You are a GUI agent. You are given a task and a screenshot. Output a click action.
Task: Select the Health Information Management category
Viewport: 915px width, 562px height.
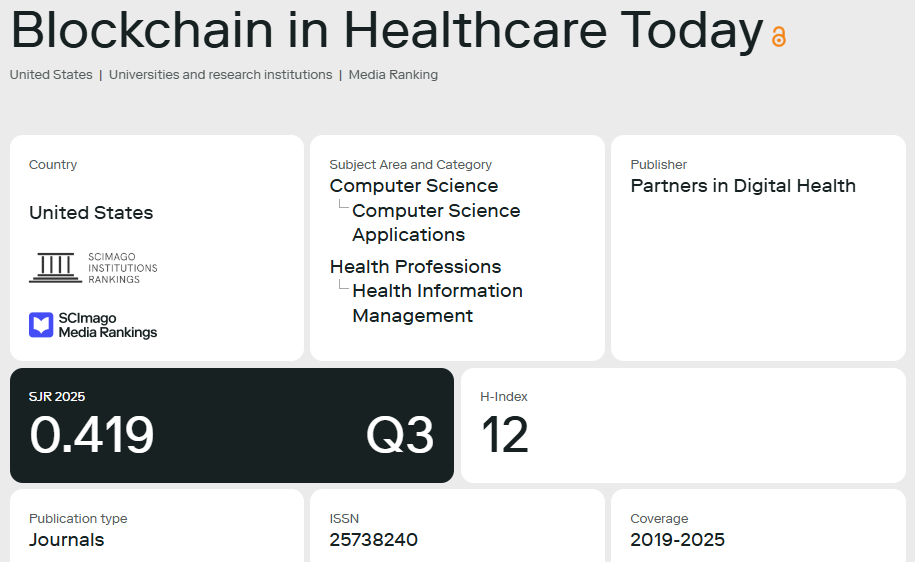(437, 303)
